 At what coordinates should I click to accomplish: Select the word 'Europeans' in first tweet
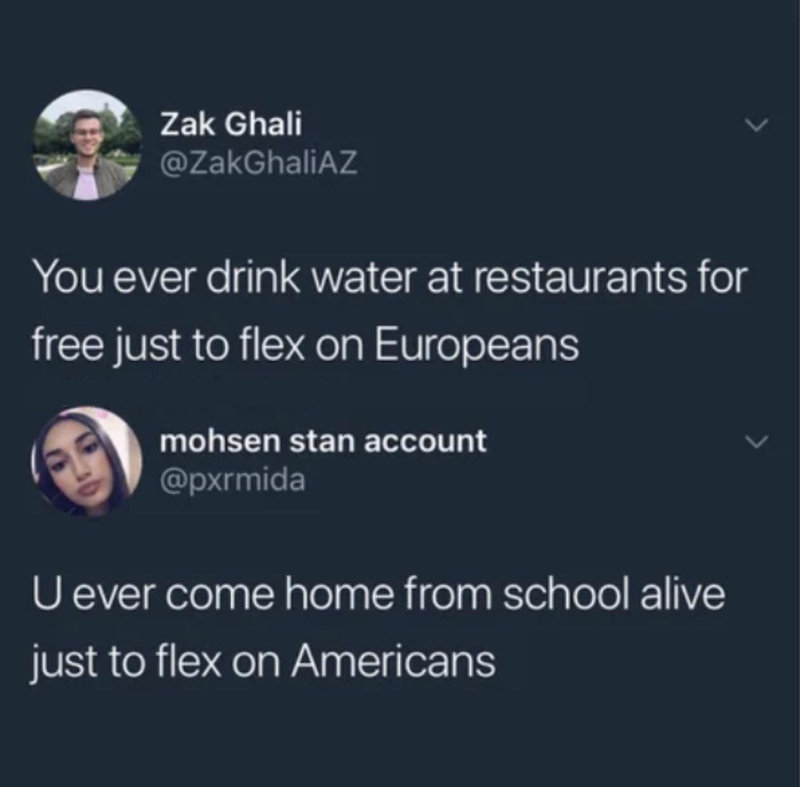pyautogui.click(x=477, y=346)
